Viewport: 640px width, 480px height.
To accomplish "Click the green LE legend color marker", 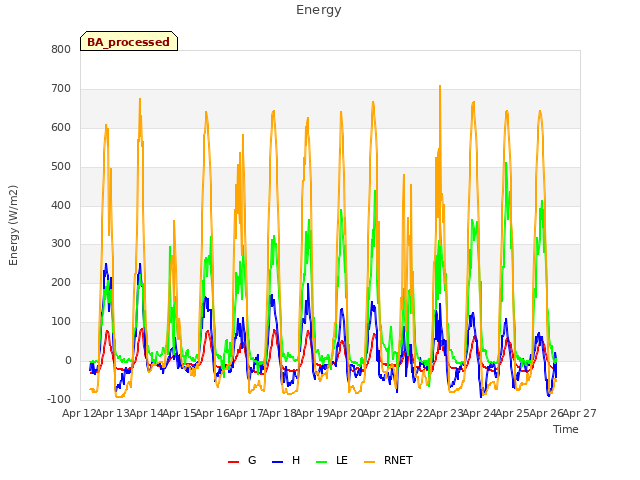I will click(322, 462).
